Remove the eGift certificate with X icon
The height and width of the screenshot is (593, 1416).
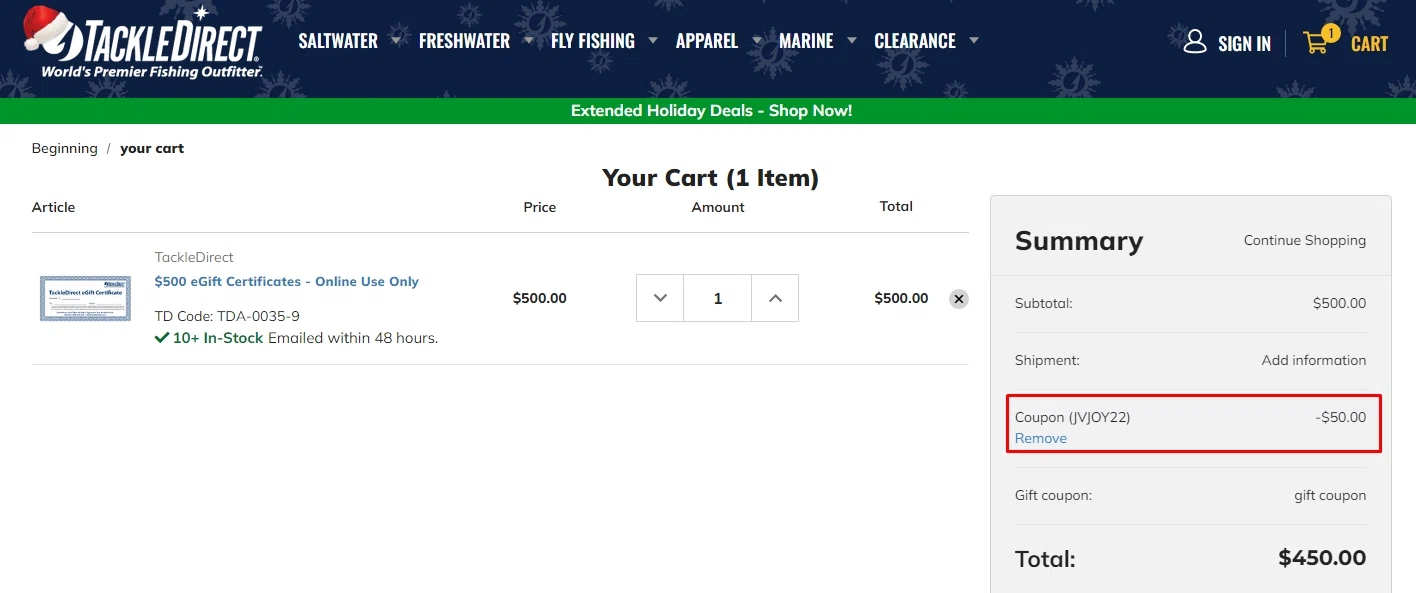click(959, 298)
